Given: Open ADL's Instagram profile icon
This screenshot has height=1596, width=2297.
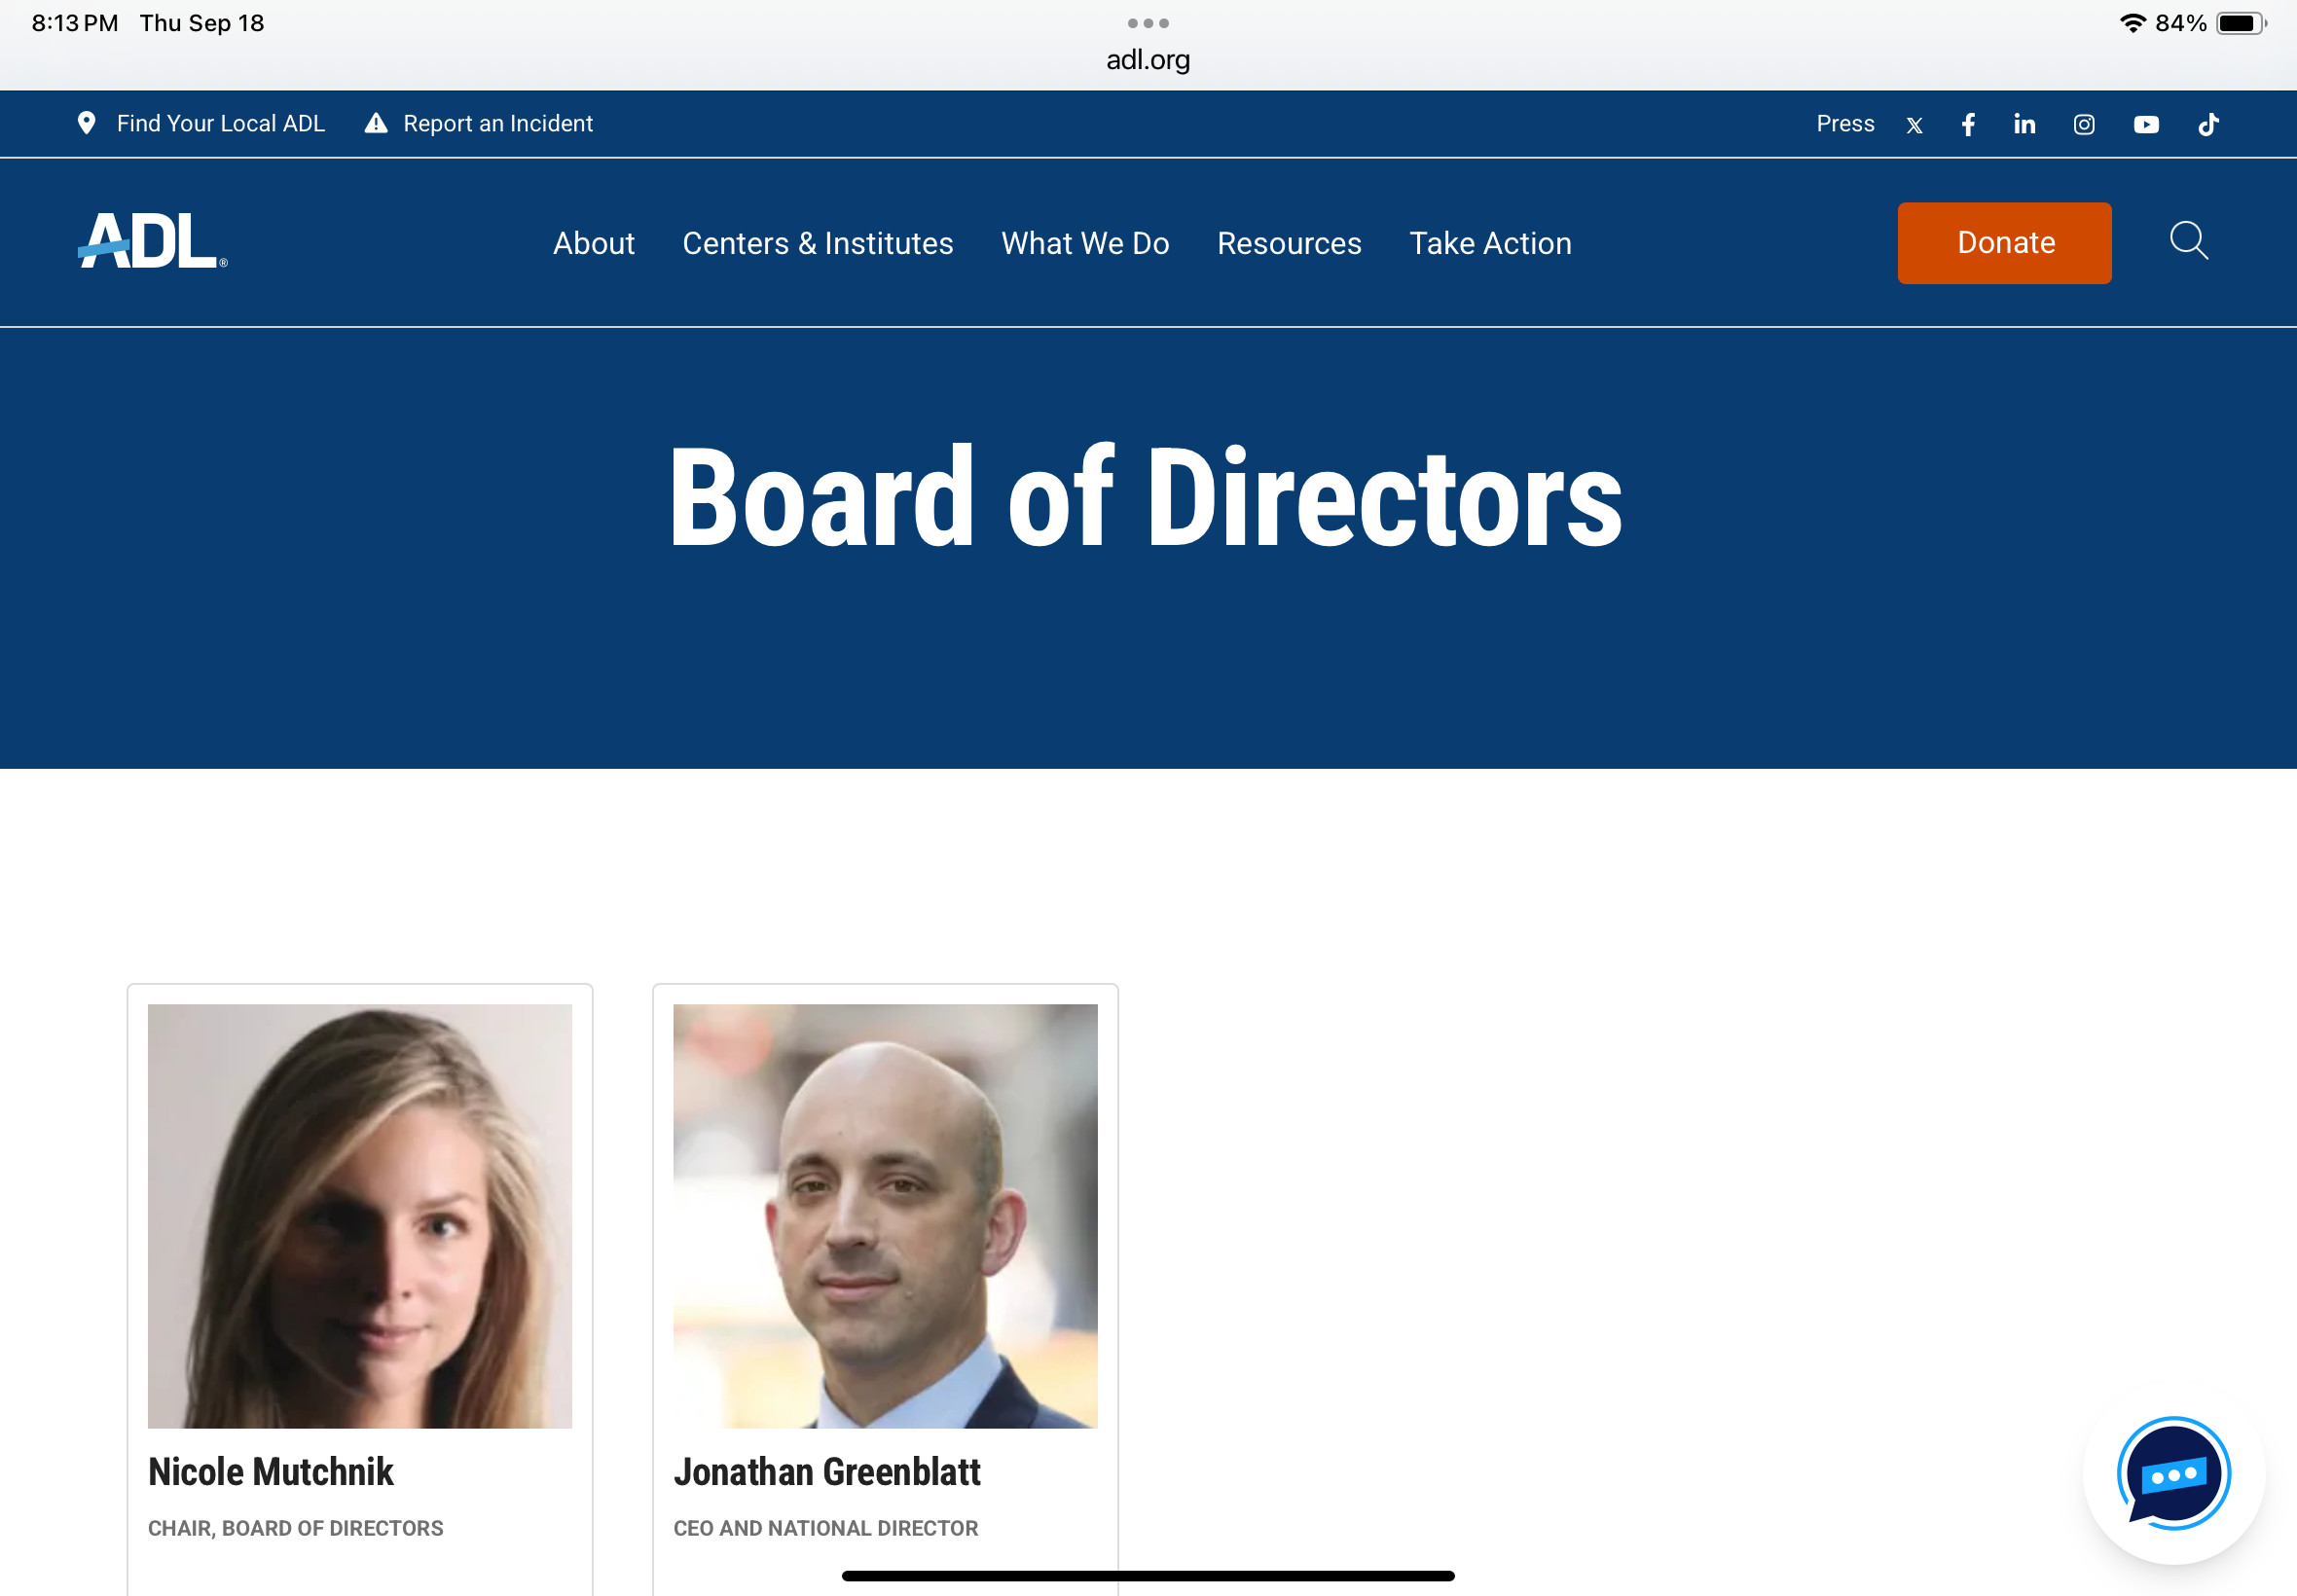Looking at the screenshot, I should click(x=2084, y=124).
